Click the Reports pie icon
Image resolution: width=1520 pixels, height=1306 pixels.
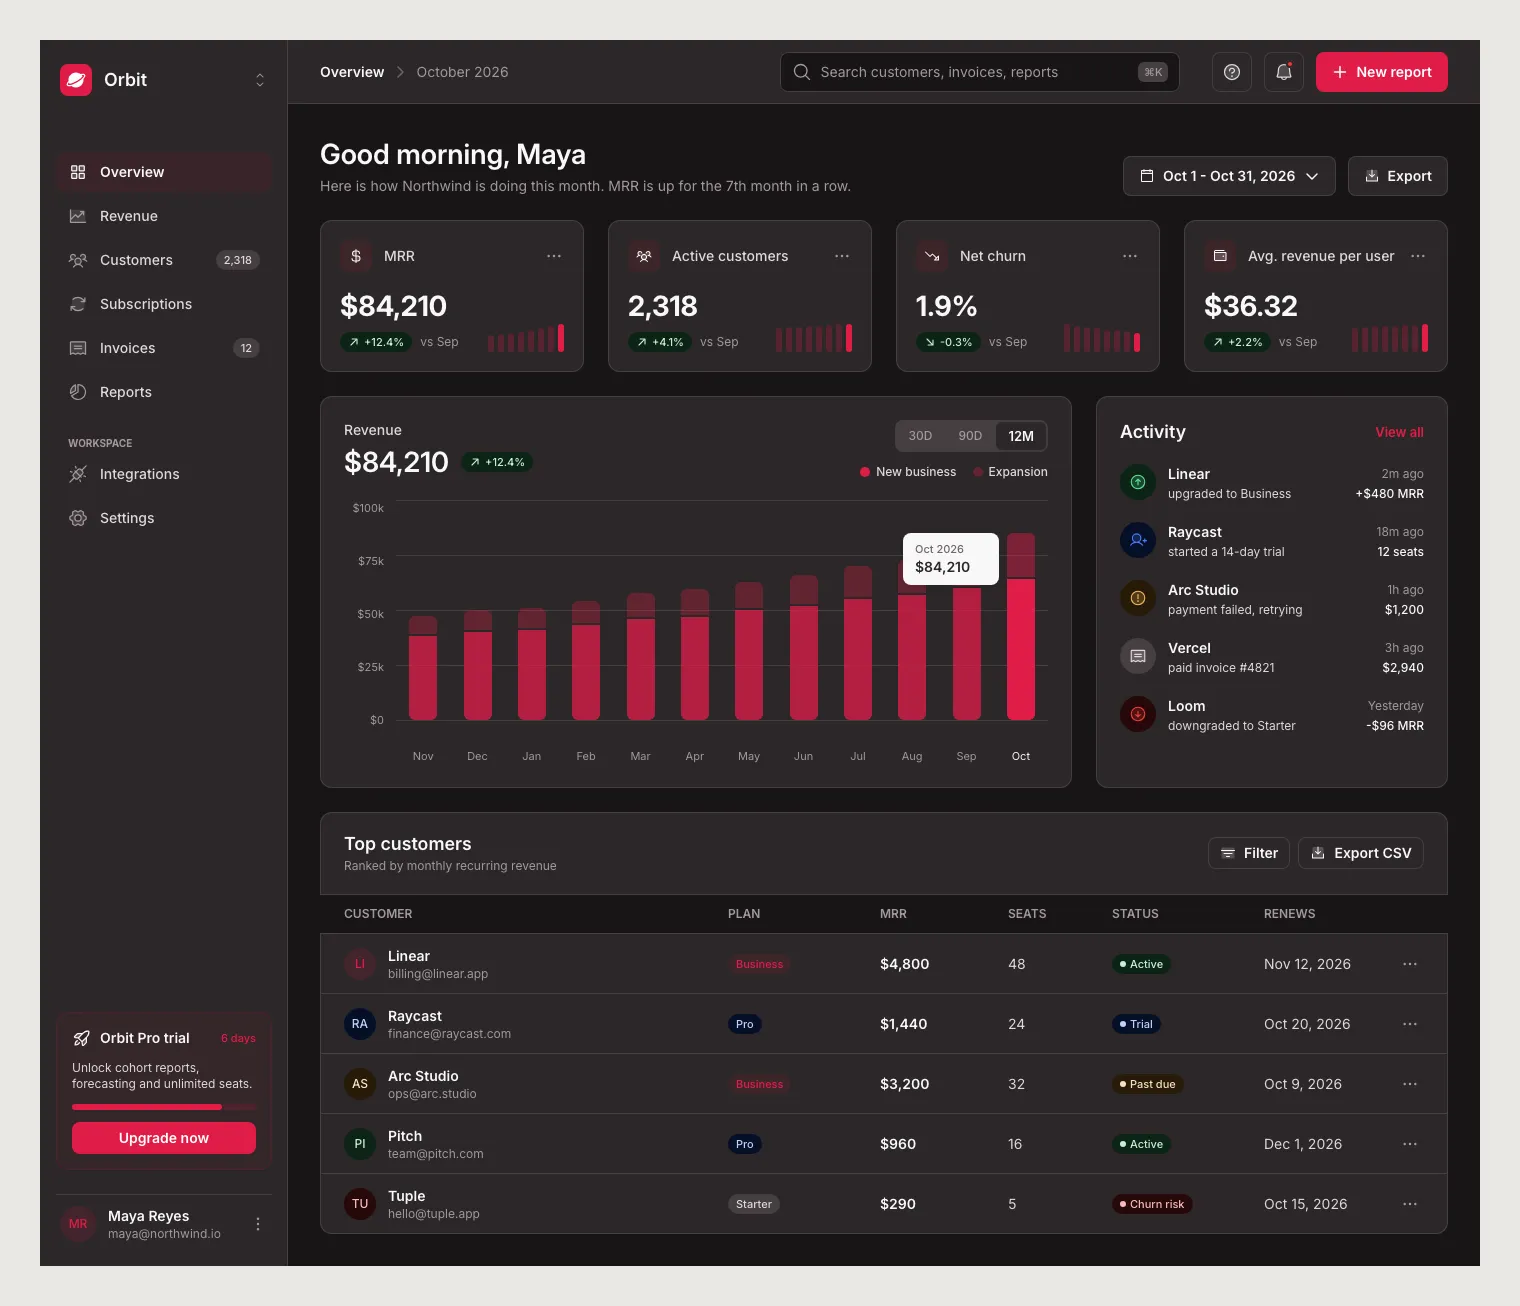[78, 392]
